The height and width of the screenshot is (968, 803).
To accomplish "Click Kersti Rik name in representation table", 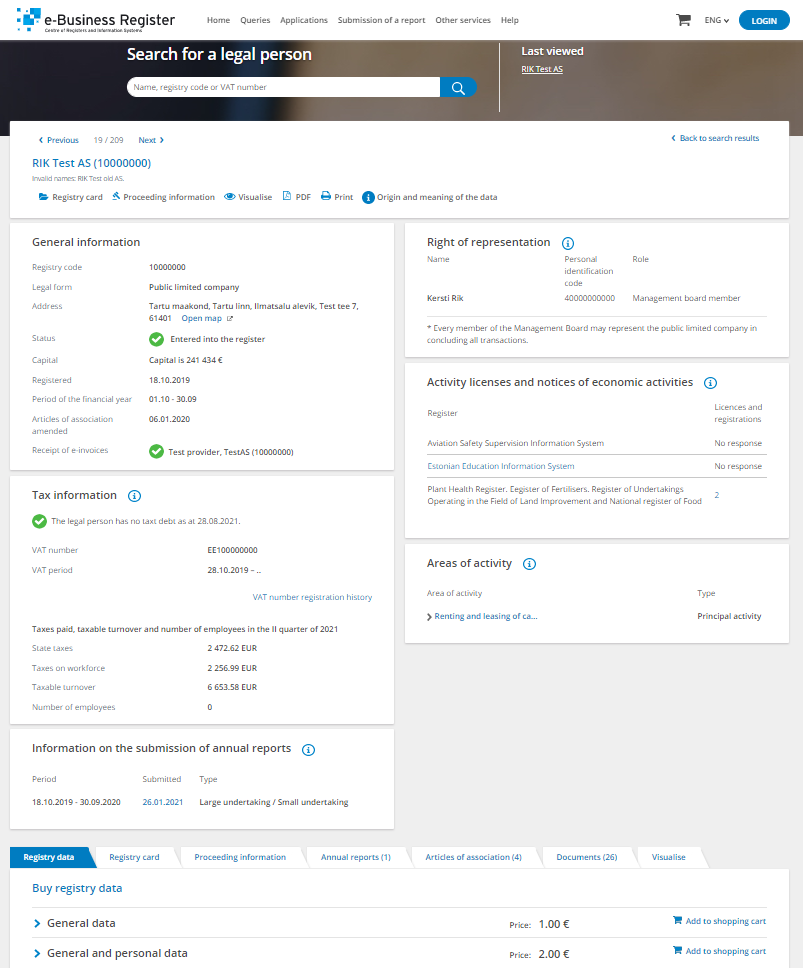I will (x=445, y=298).
